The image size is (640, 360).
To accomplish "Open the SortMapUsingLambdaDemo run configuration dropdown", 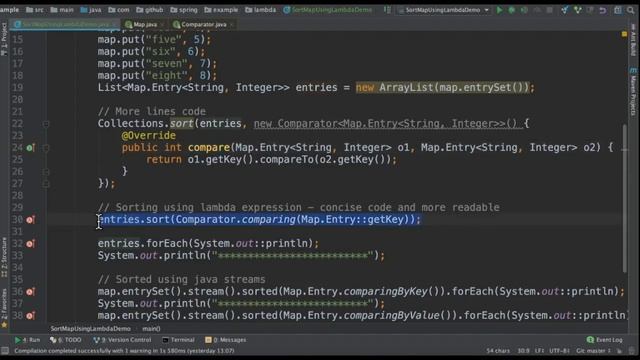I will (x=443, y=10).
